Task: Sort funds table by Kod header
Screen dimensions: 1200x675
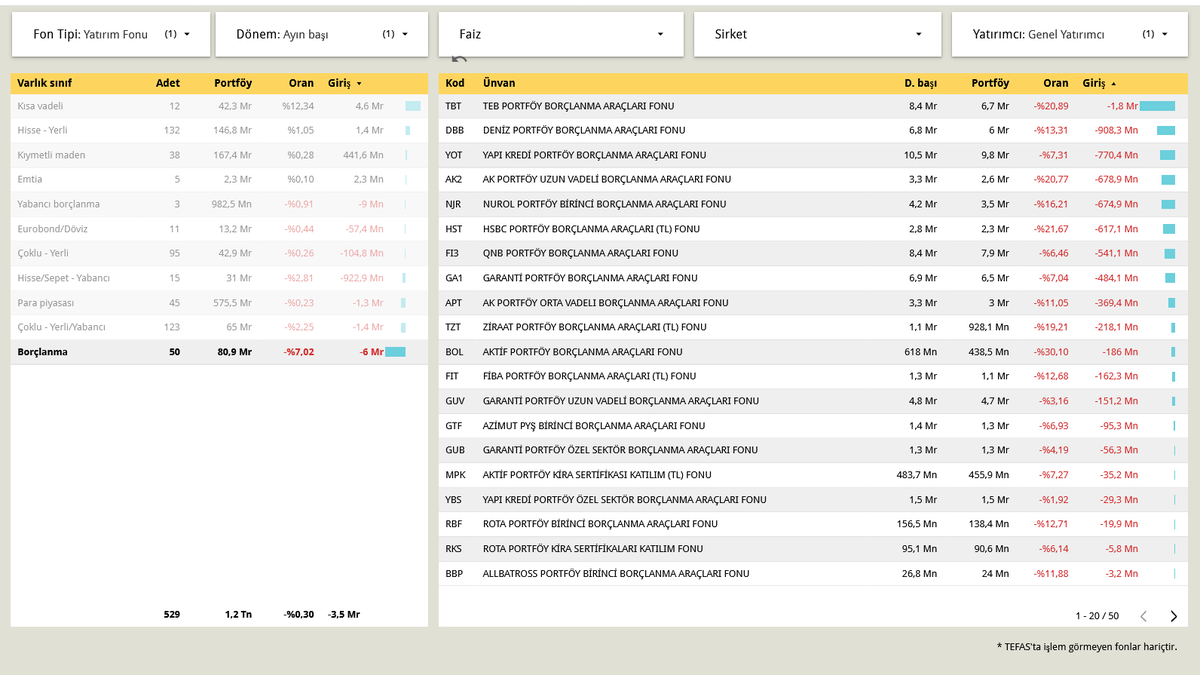Action: 455,83
